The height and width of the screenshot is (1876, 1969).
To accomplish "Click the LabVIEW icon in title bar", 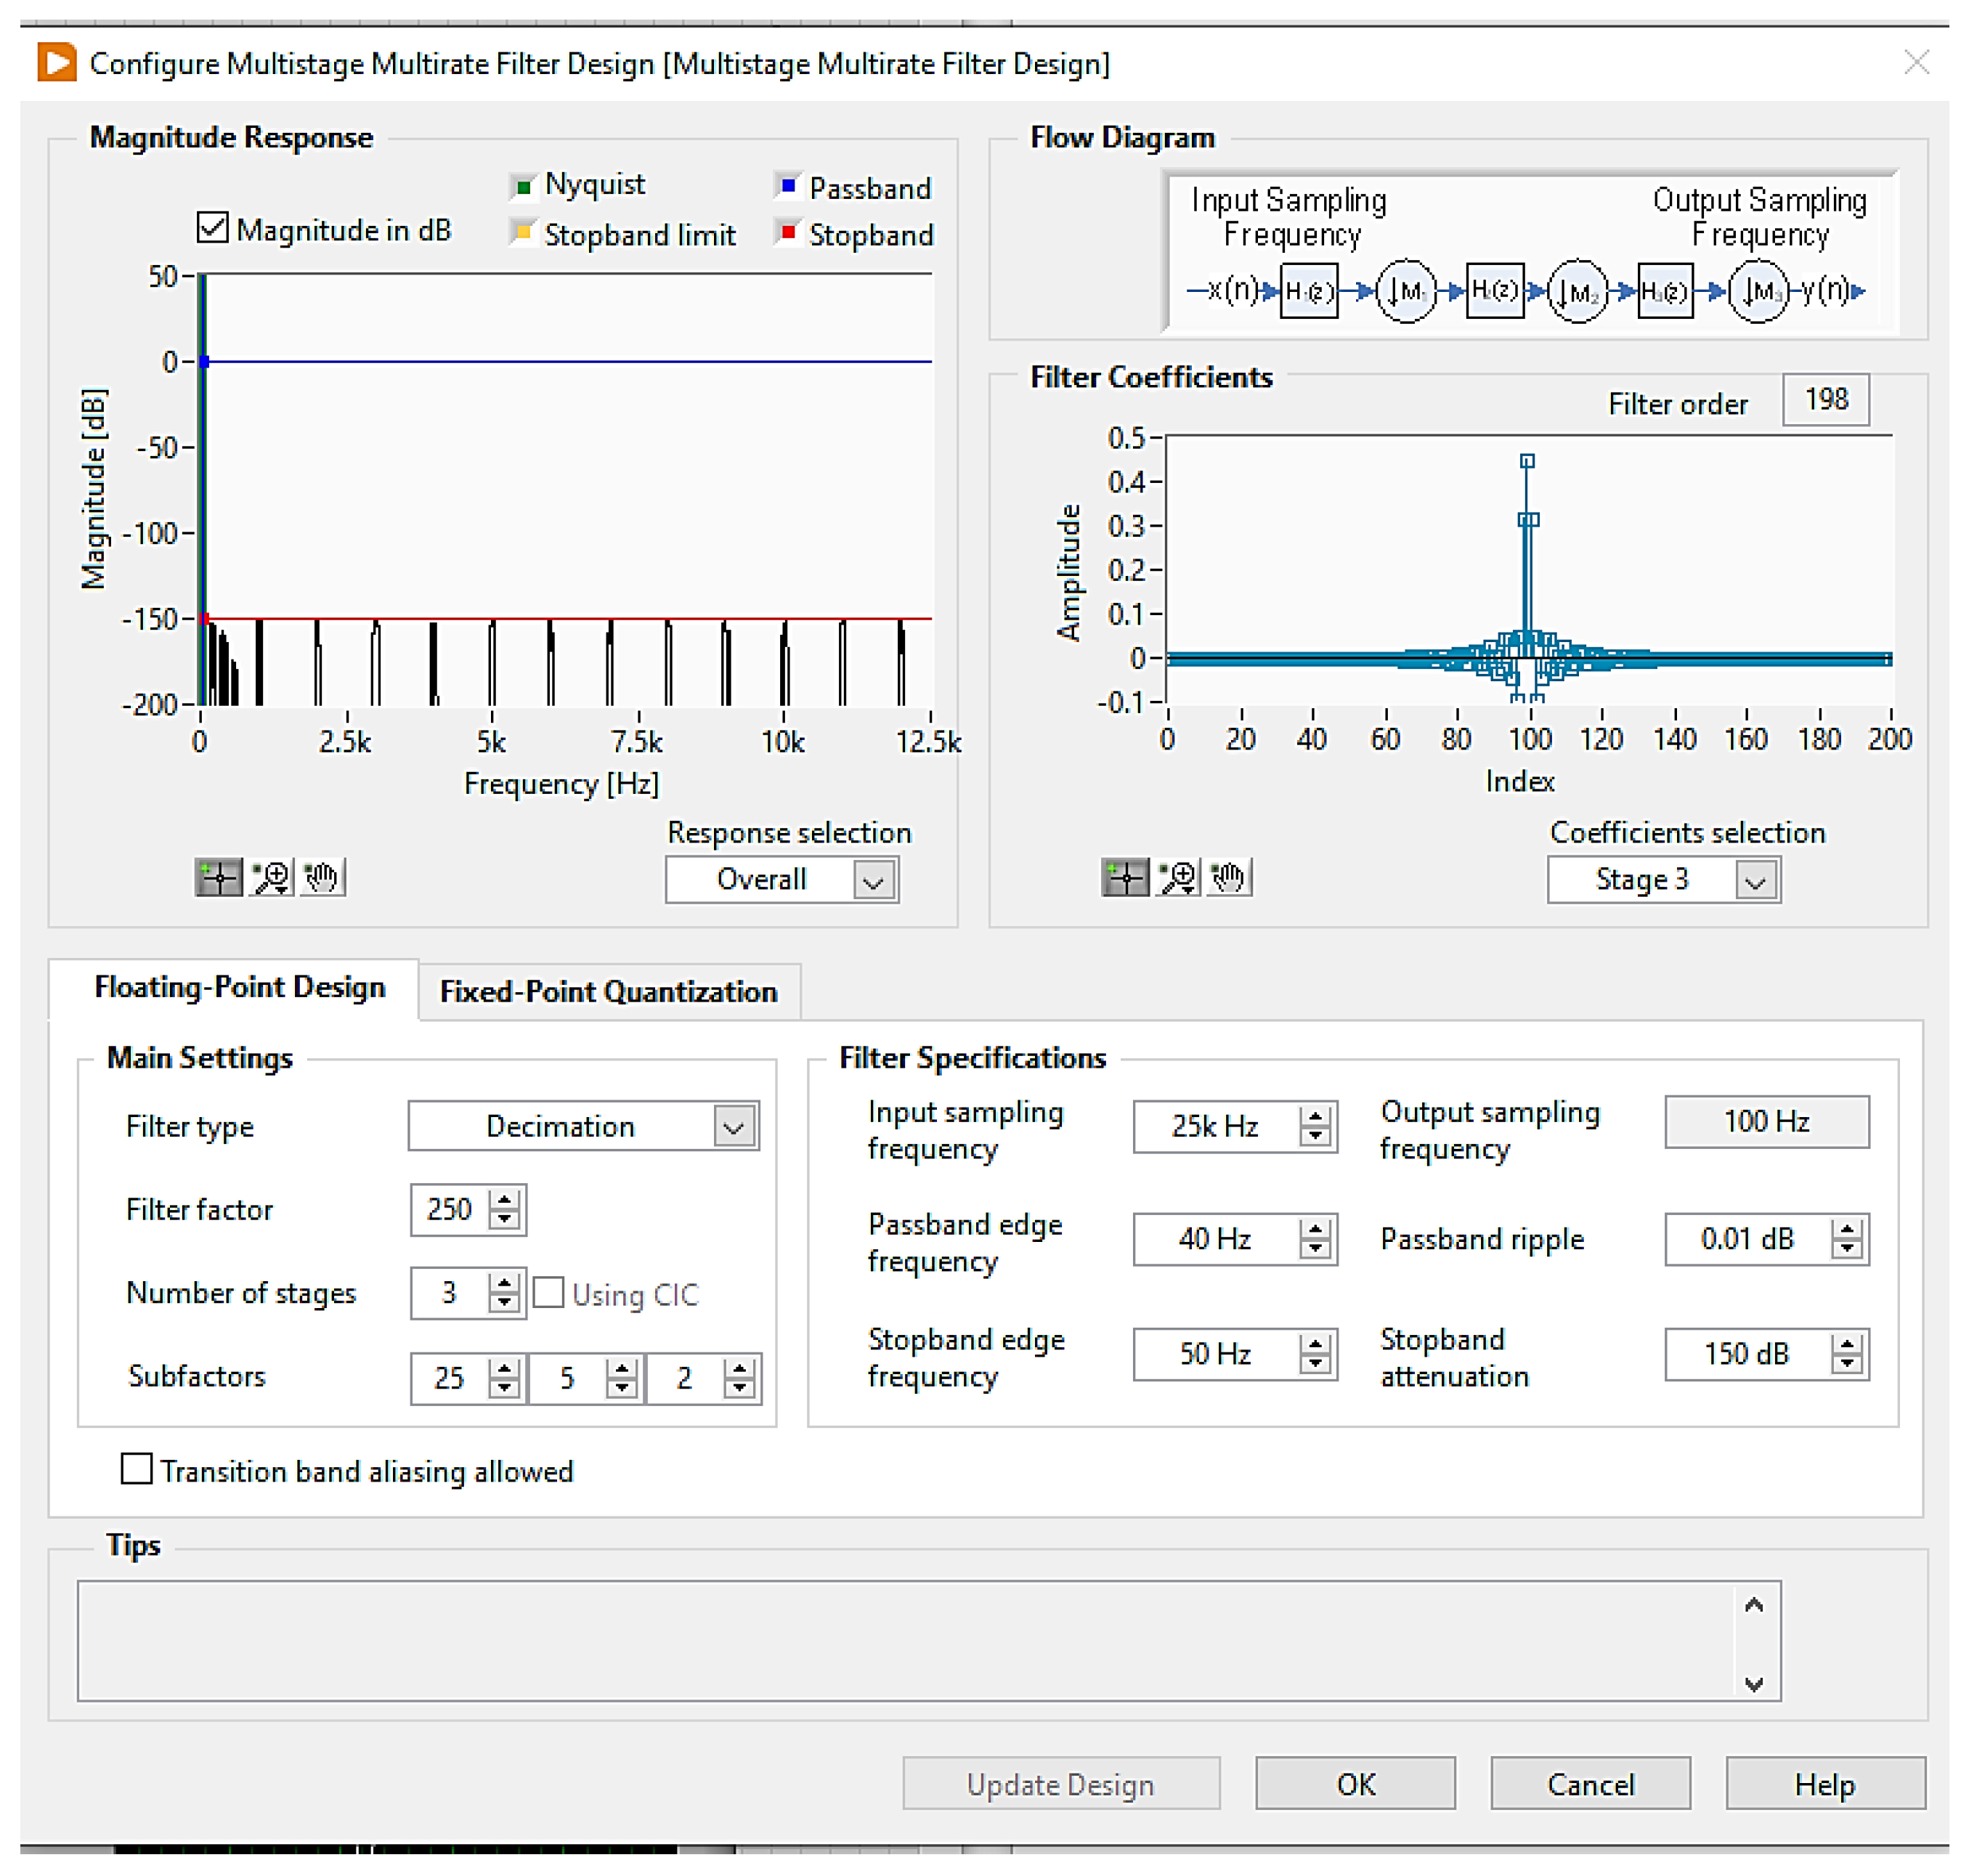I will (x=56, y=62).
